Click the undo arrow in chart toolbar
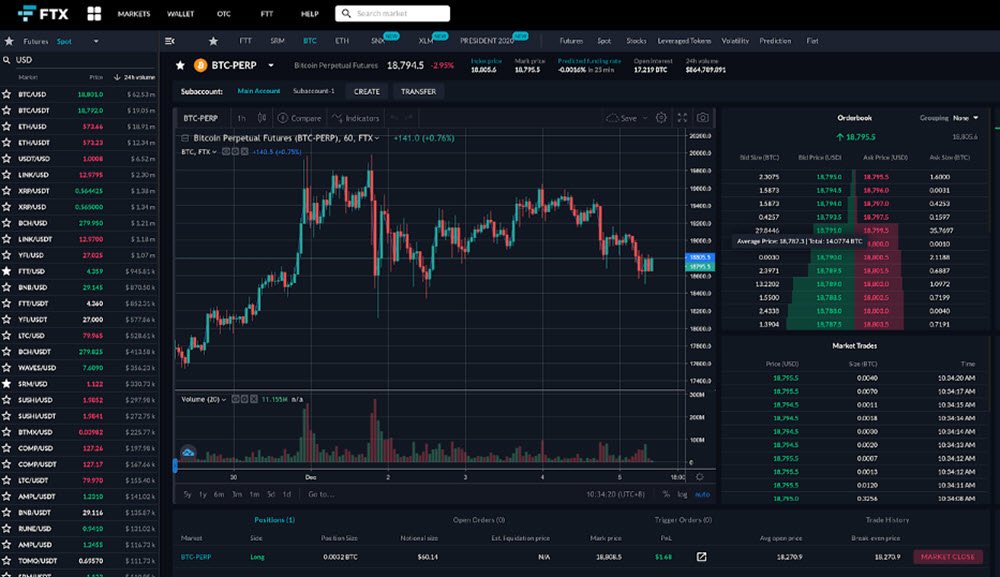The height and width of the screenshot is (577, 1000). click(x=395, y=118)
